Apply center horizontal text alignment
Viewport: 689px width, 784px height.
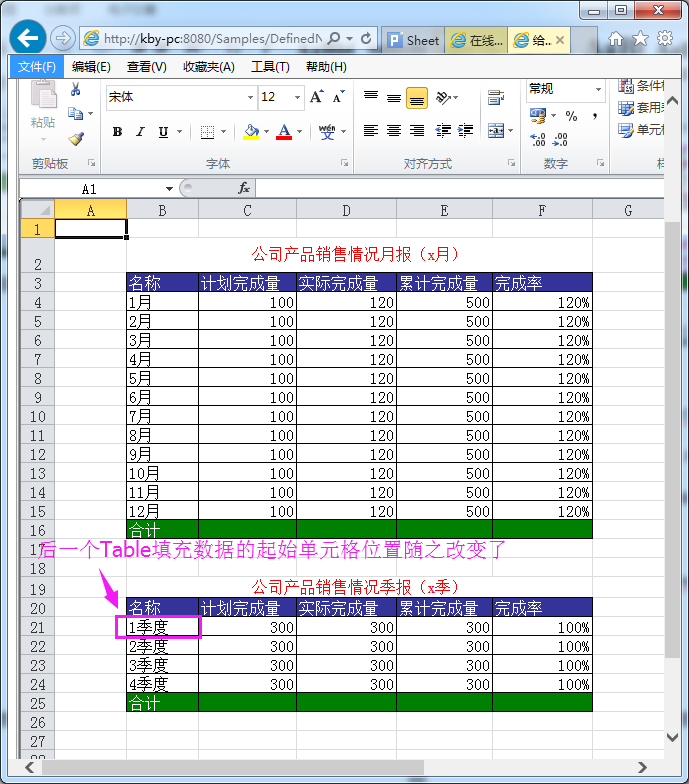click(394, 131)
